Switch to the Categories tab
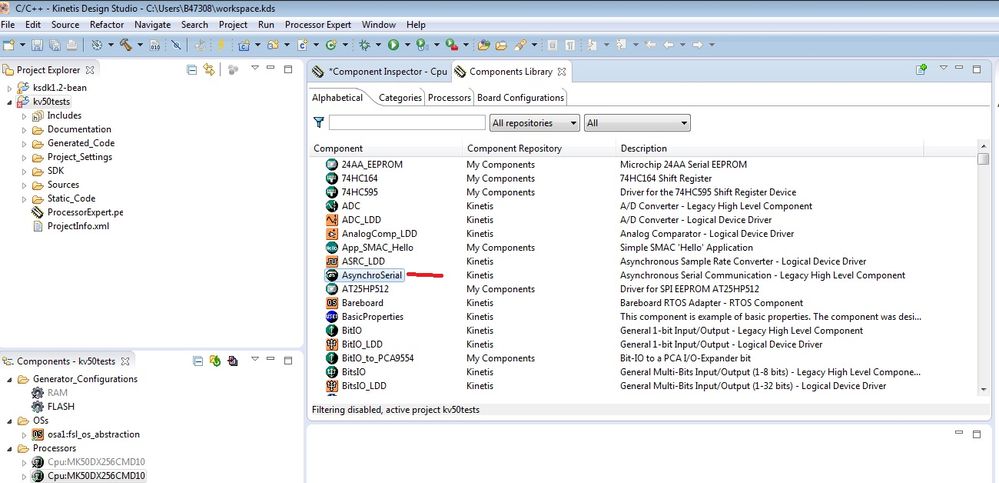Screen dimensions: 999x483 click(400, 97)
